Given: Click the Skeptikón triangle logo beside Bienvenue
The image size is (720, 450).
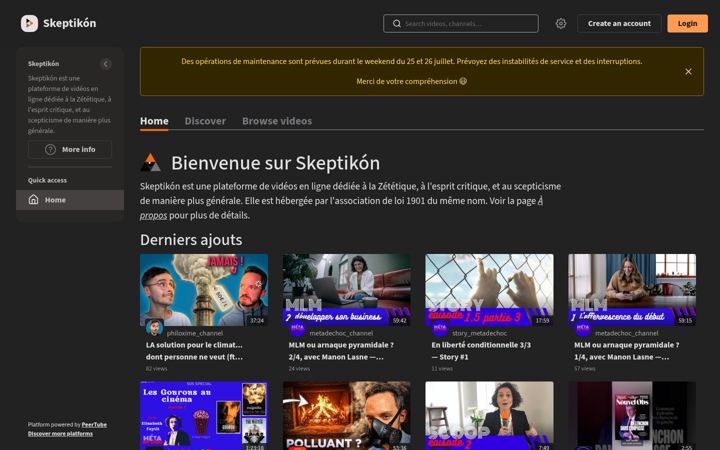Looking at the screenshot, I should point(151,163).
